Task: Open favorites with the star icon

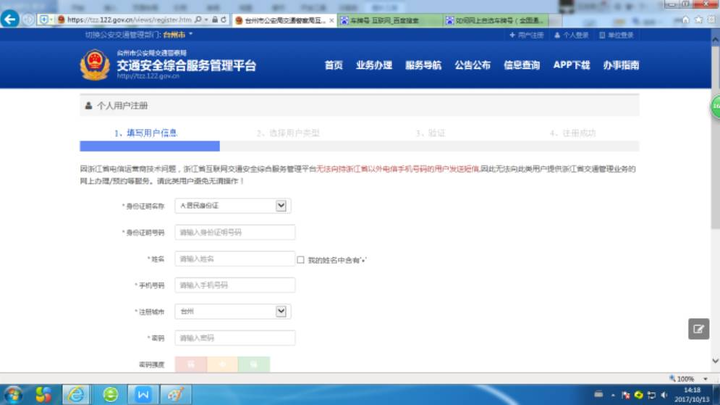Action: coord(698,19)
